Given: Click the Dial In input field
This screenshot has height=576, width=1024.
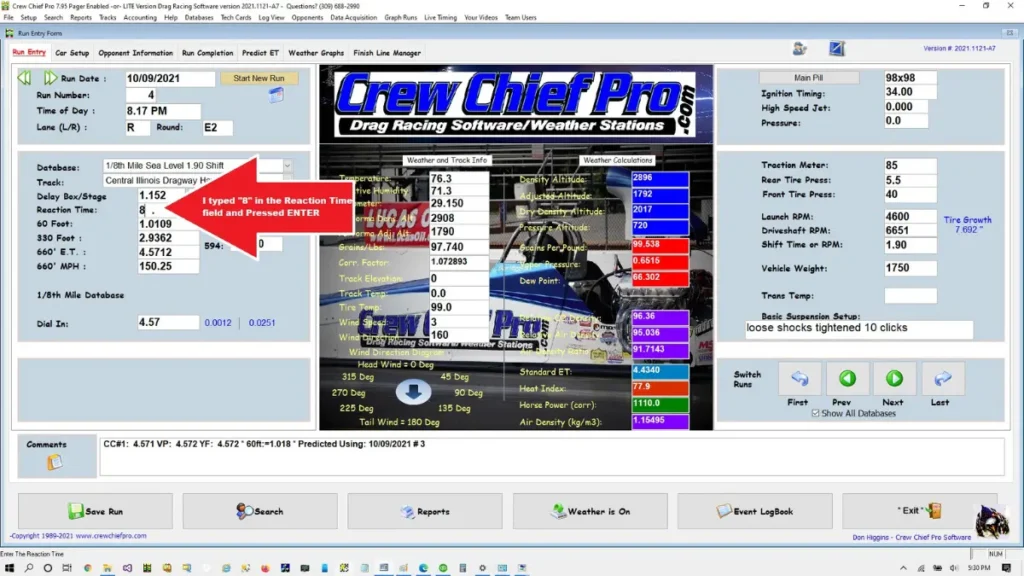Looking at the screenshot, I should coord(168,323).
